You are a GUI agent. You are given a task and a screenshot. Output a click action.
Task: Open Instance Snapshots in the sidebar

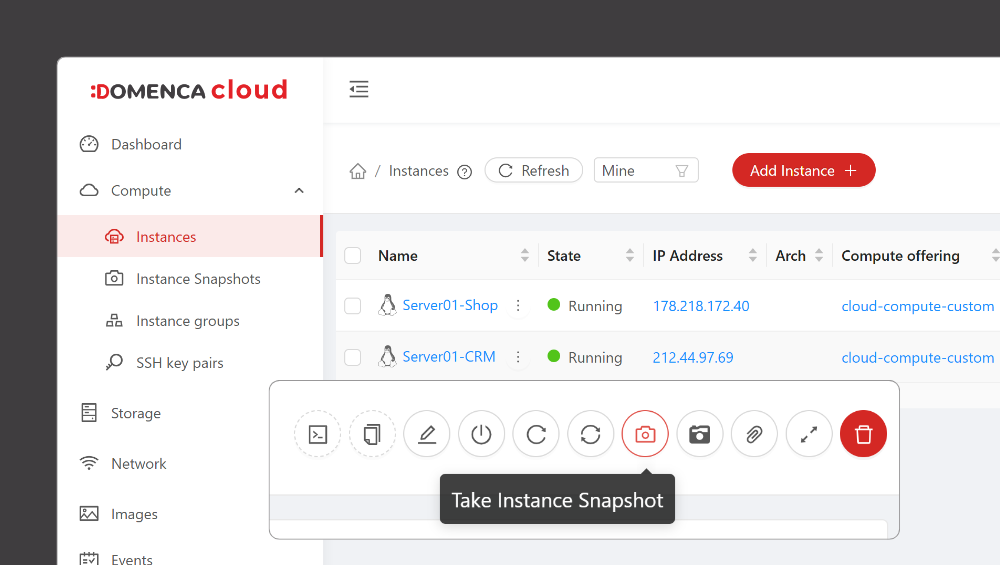(198, 279)
